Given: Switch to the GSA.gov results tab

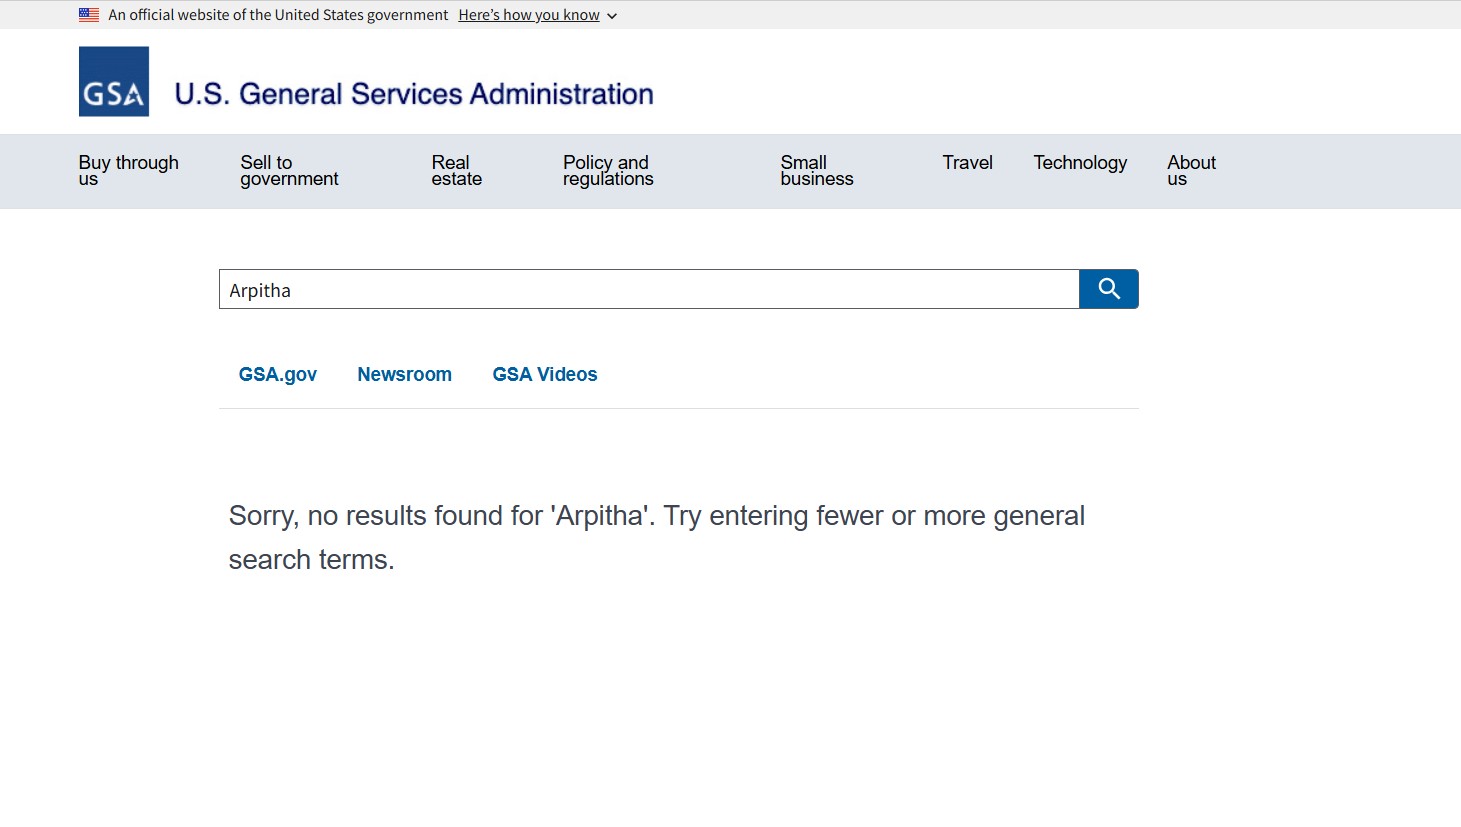Looking at the screenshot, I should coord(277,375).
